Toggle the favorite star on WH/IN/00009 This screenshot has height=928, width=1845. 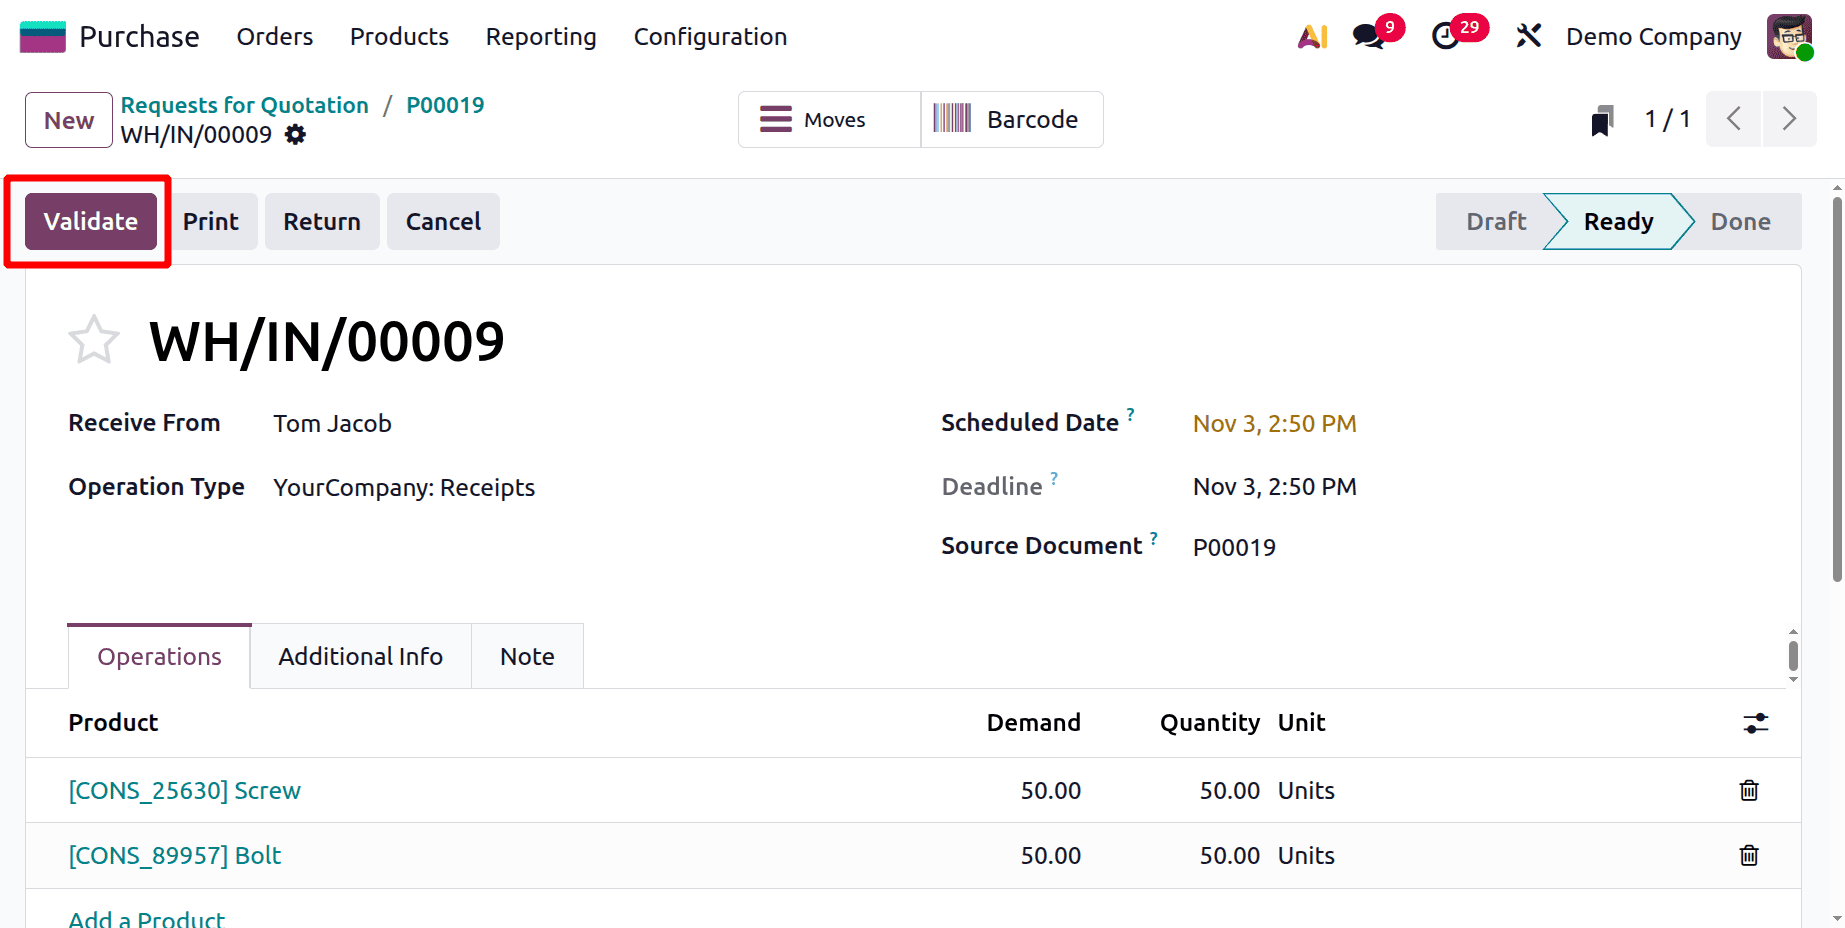93,339
